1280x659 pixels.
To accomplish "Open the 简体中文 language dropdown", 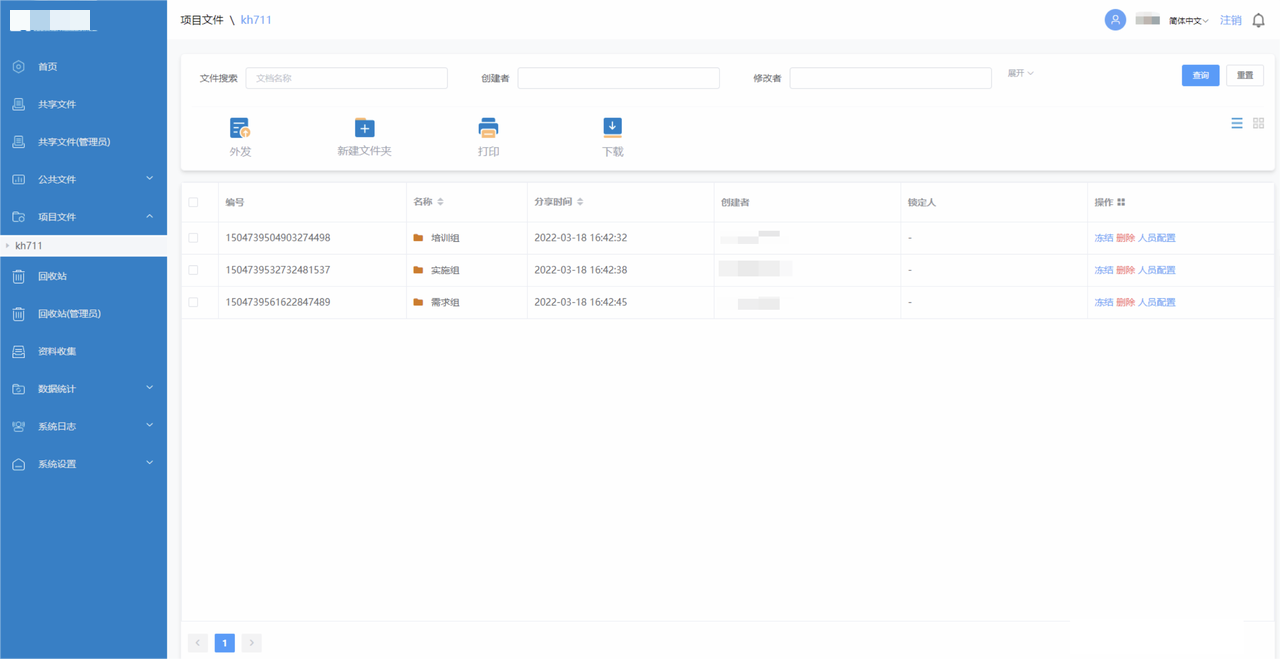I will (1189, 20).
